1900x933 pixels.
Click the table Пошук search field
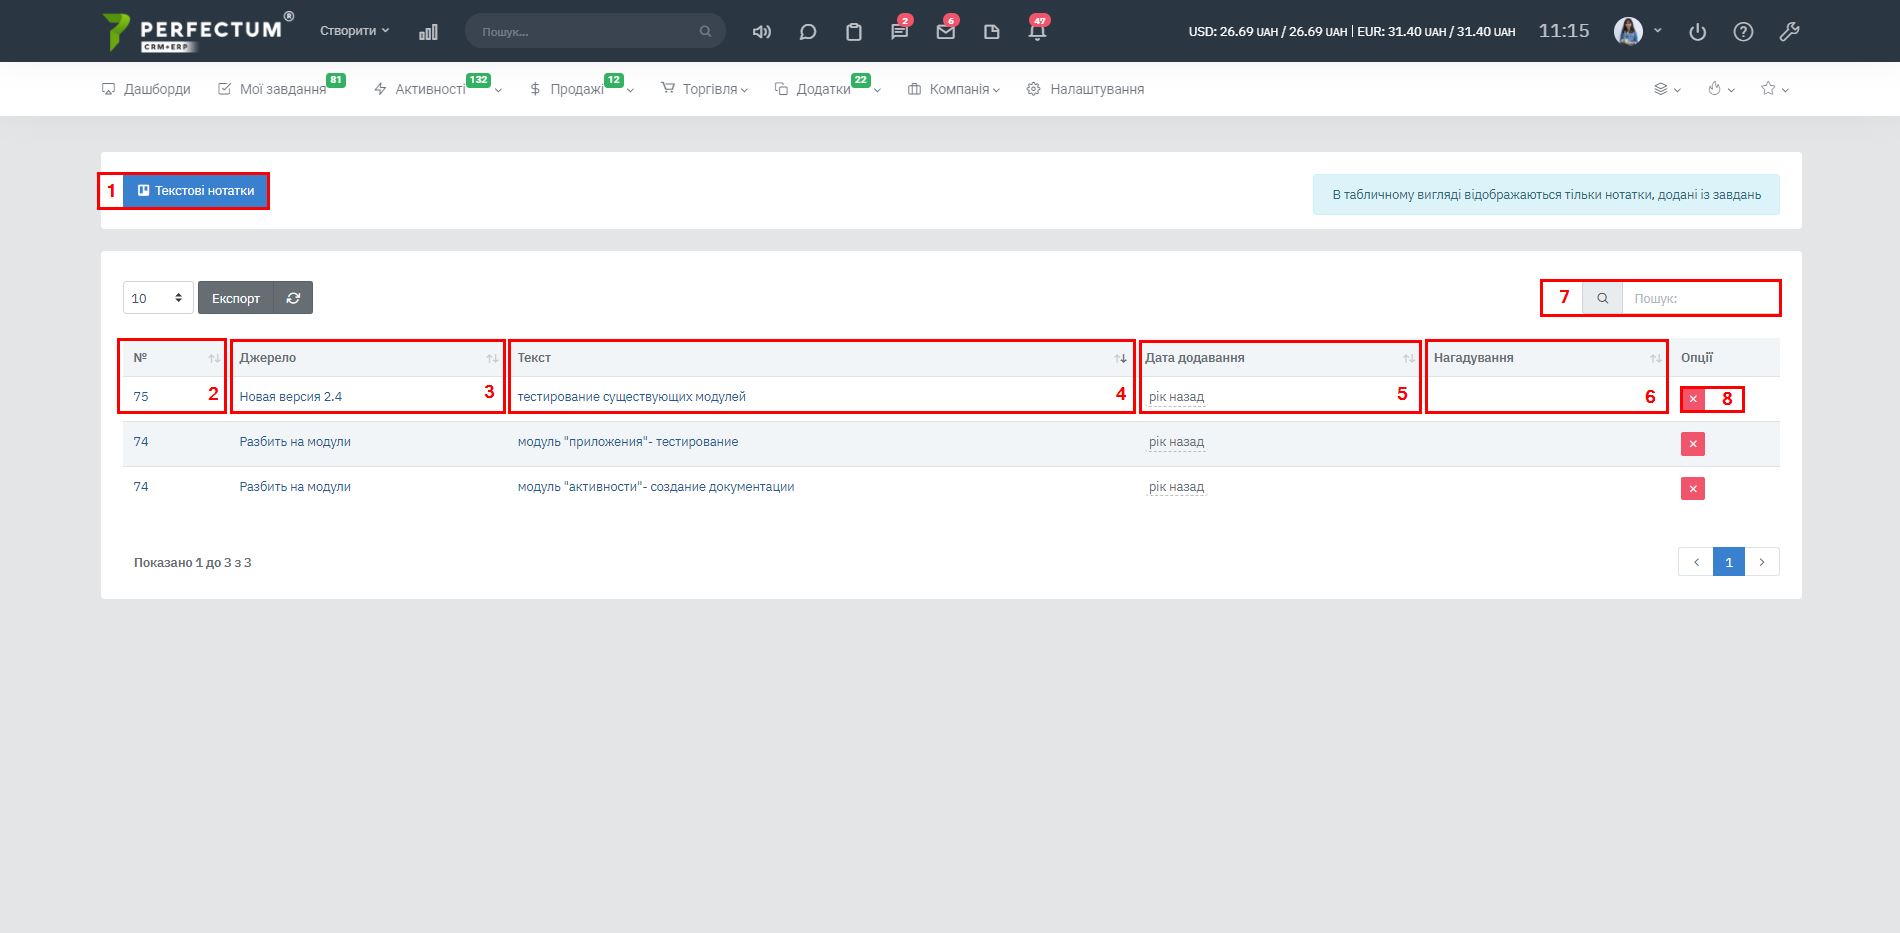[x=1699, y=298]
